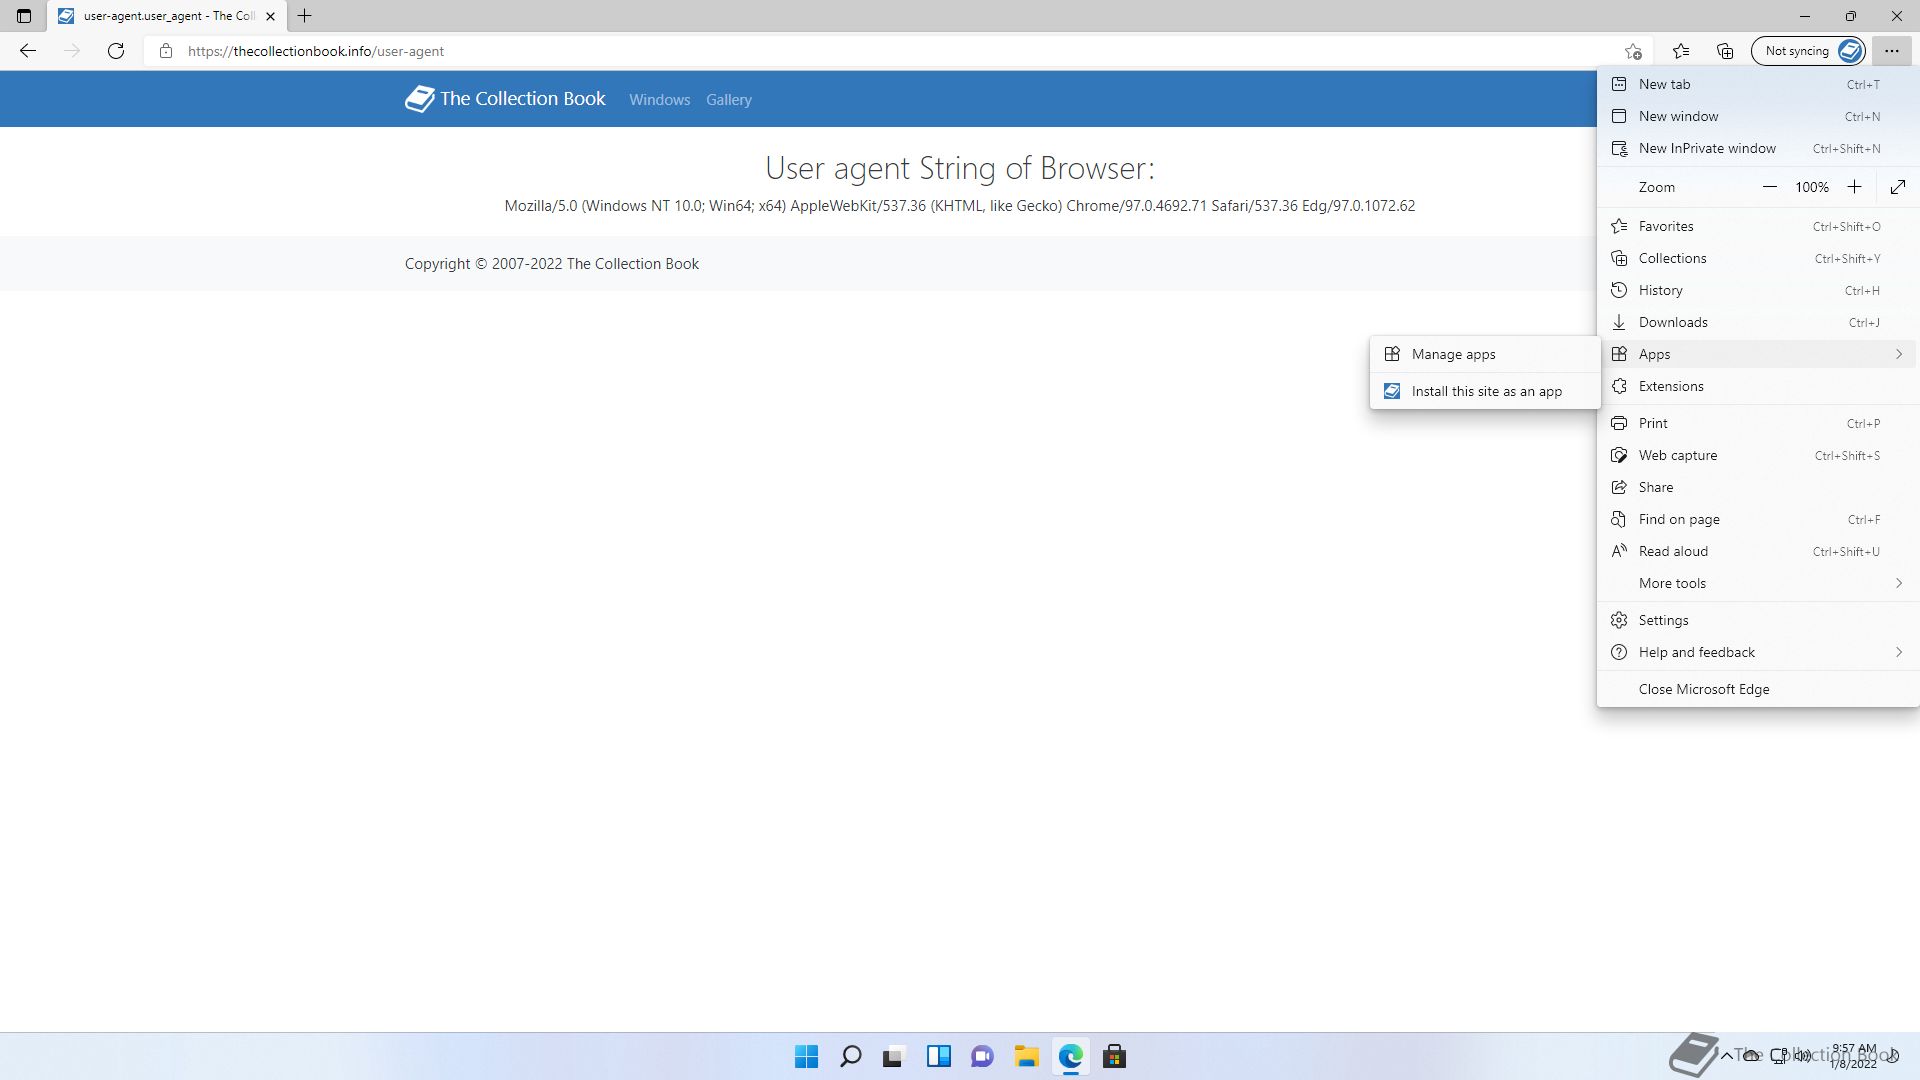The width and height of the screenshot is (1920, 1080).
Task: Open History from the menu
Action: (1758, 290)
